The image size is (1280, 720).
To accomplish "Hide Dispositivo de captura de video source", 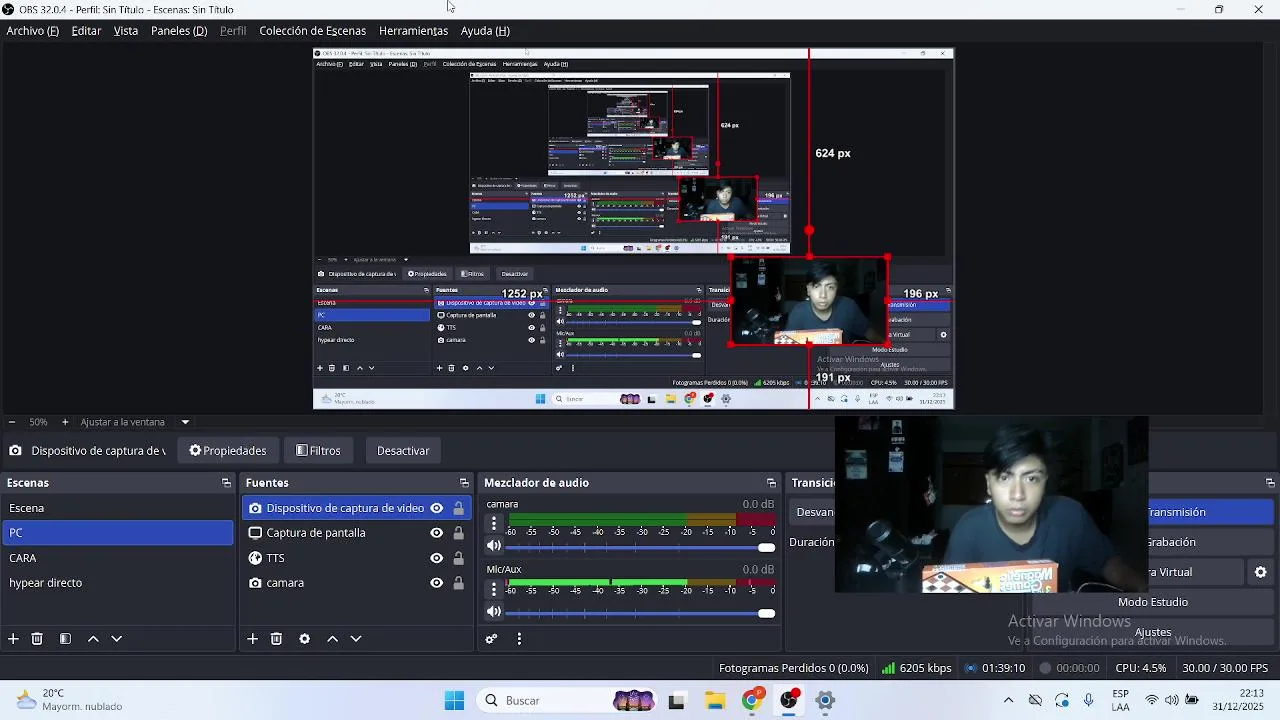I will [436, 508].
